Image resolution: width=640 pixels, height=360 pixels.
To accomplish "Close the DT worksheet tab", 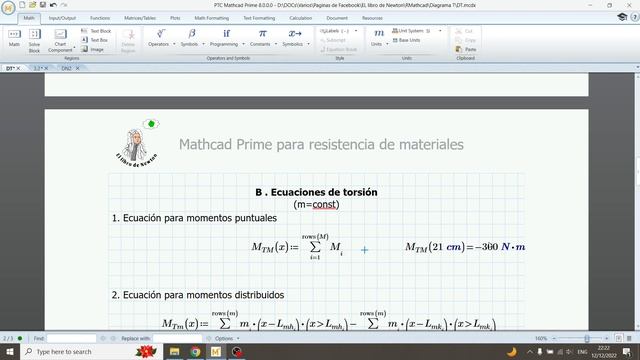I will point(18,68).
